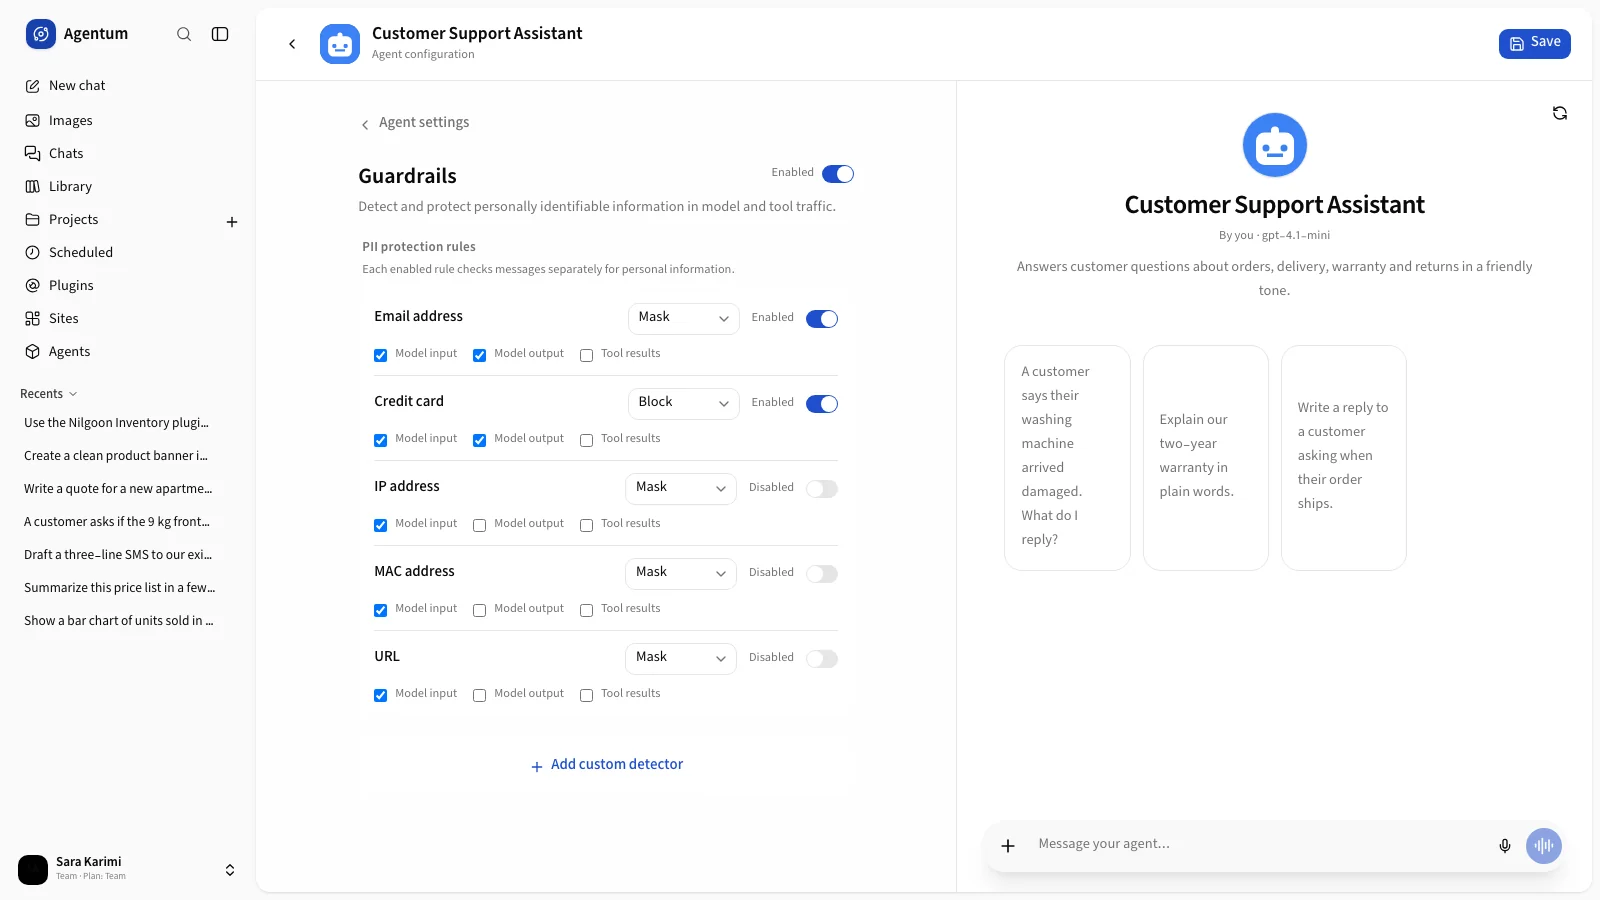Click the microphone icon in message box

point(1505,846)
